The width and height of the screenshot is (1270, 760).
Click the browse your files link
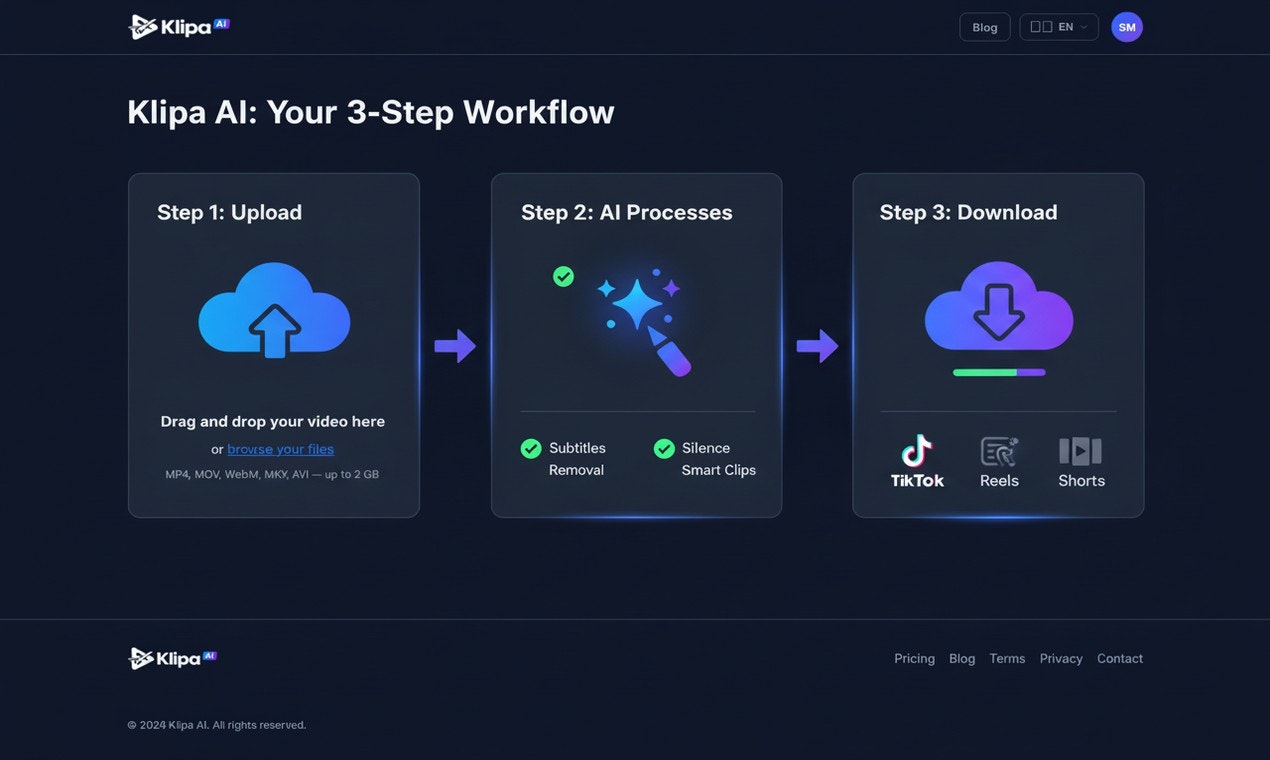[x=280, y=449]
